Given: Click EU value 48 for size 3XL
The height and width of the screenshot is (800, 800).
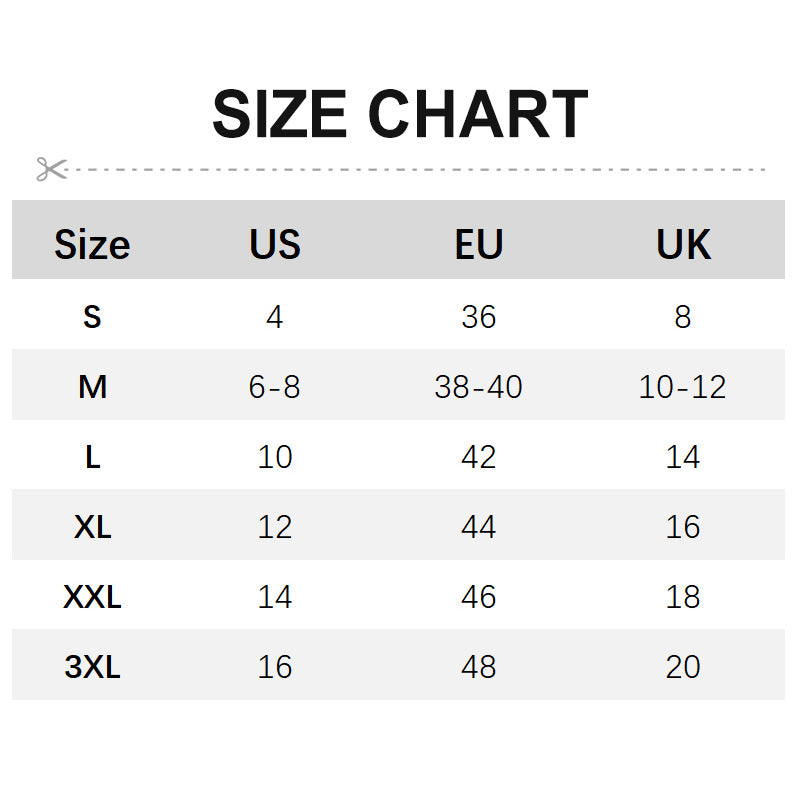Looking at the screenshot, I should 479,667.
